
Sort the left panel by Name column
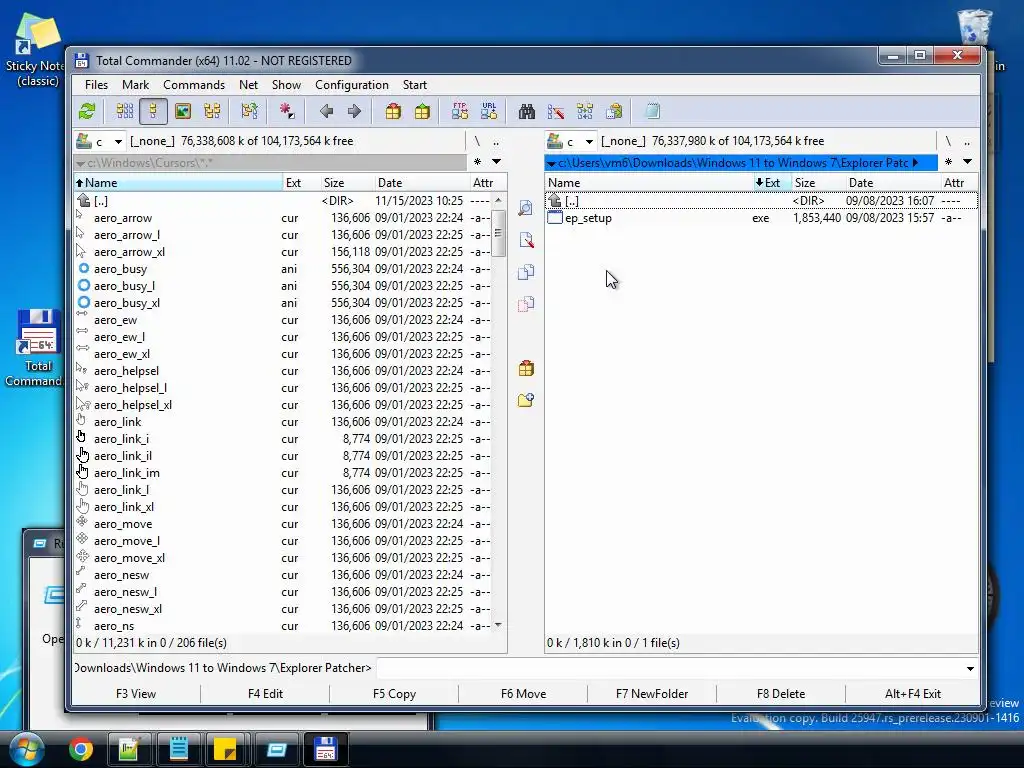(178, 183)
